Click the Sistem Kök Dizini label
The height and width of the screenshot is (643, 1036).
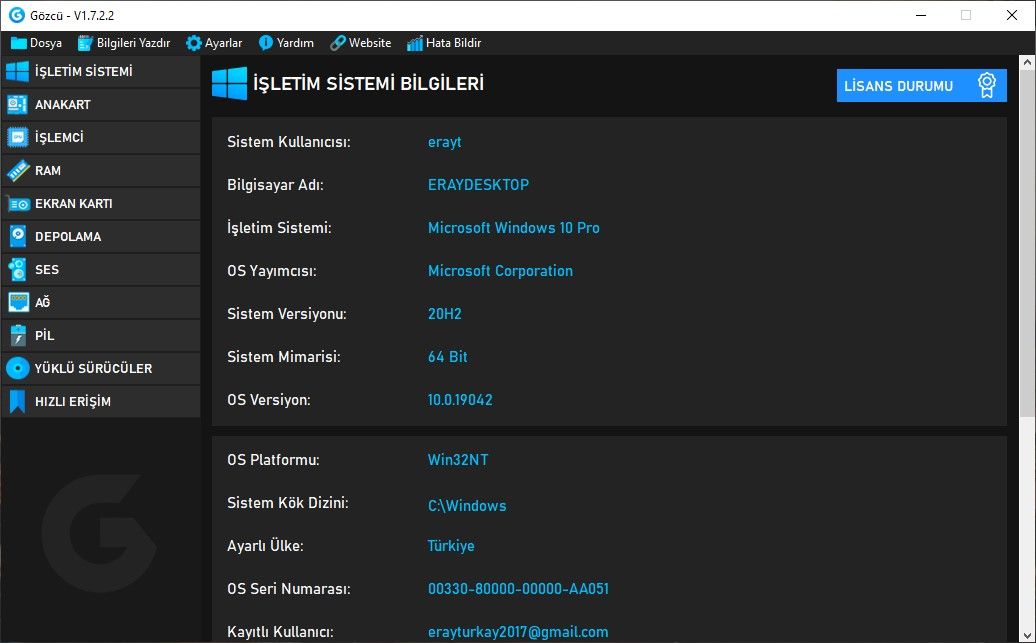(x=287, y=503)
